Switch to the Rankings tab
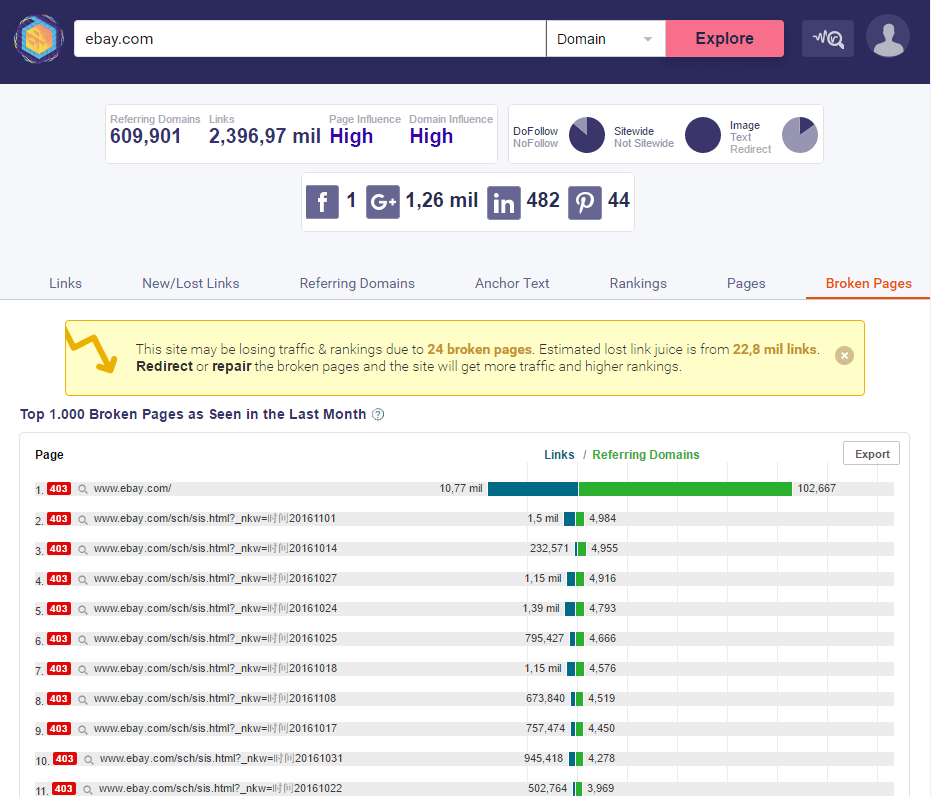Image resolution: width=931 pixels, height=797 pixels. [x=638, y=283]
